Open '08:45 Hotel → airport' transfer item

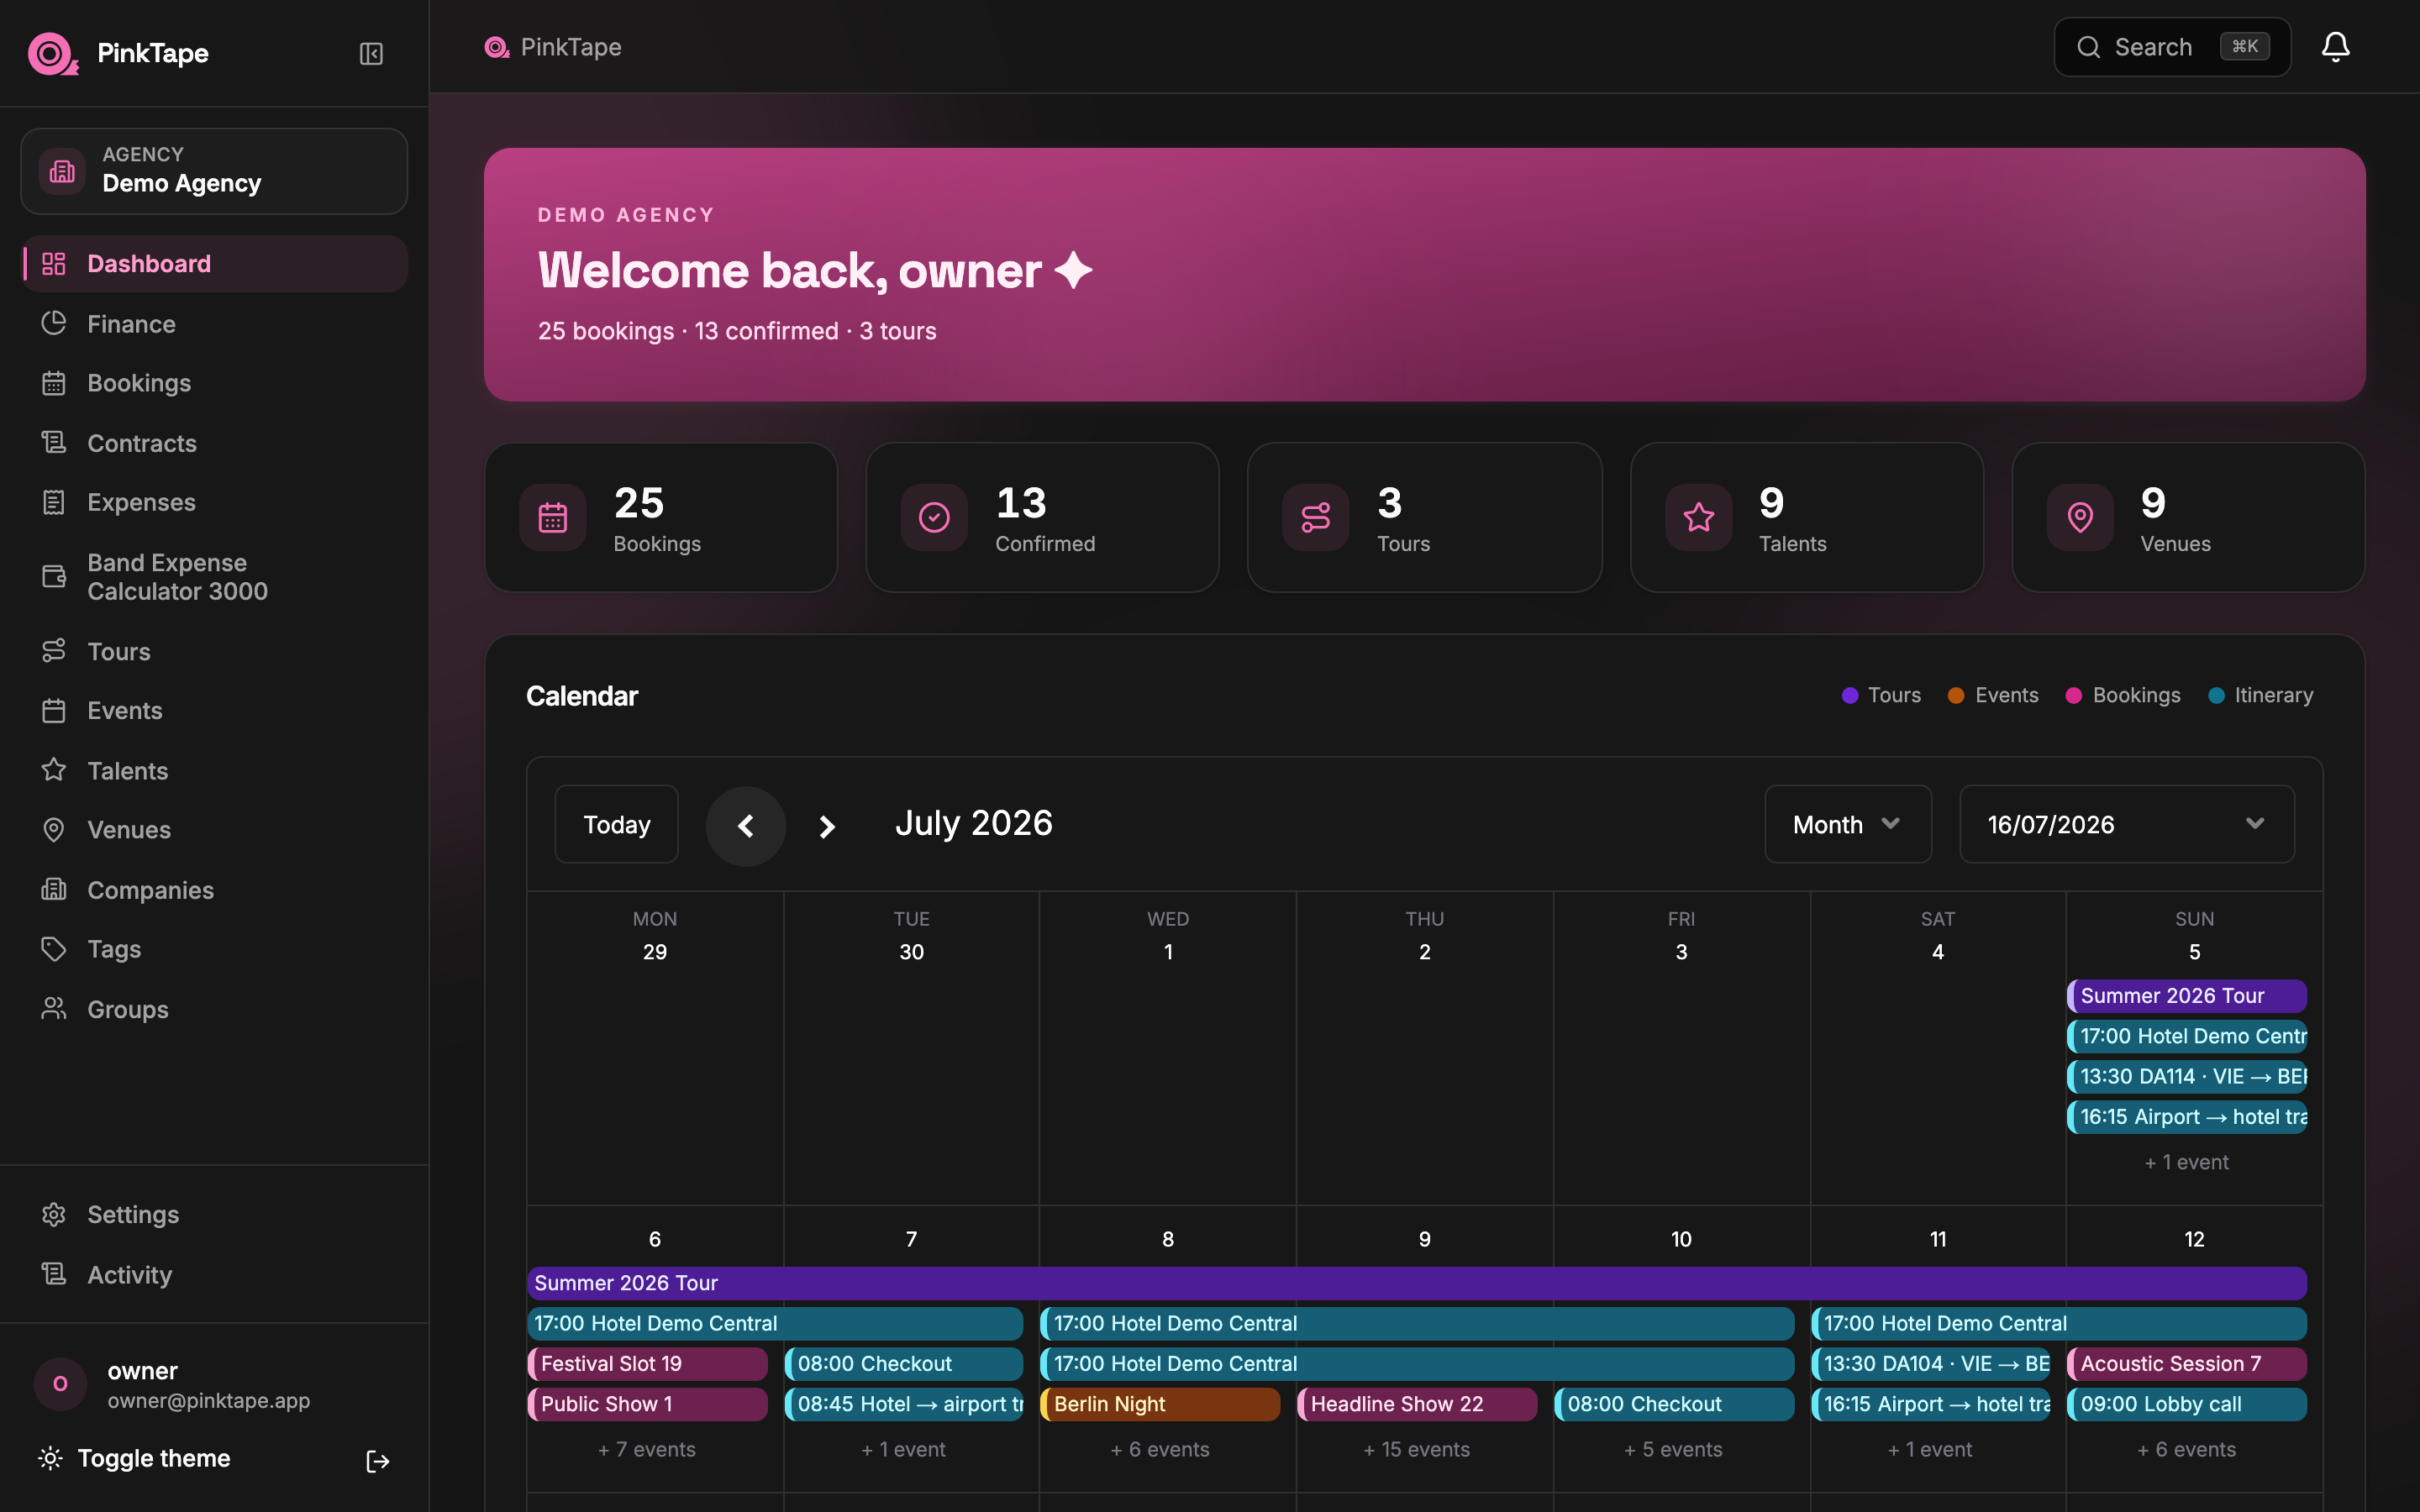903,1403
